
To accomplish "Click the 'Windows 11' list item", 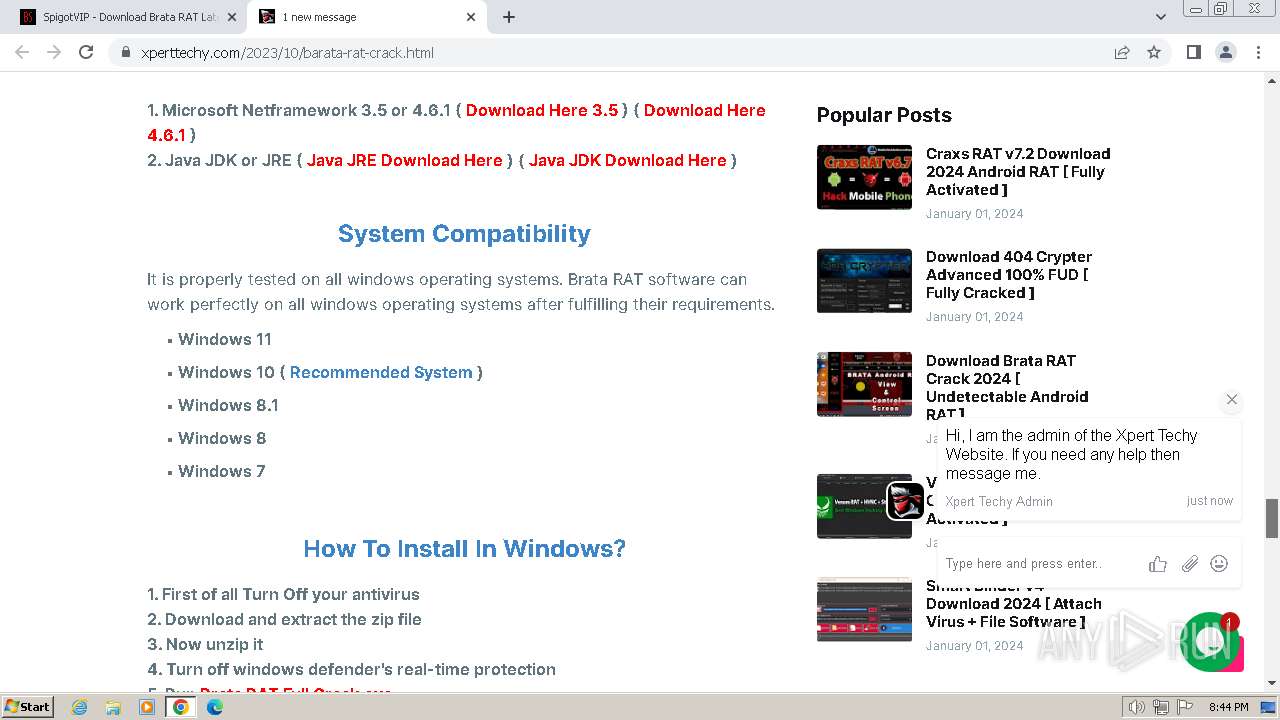I will [225, 339].
